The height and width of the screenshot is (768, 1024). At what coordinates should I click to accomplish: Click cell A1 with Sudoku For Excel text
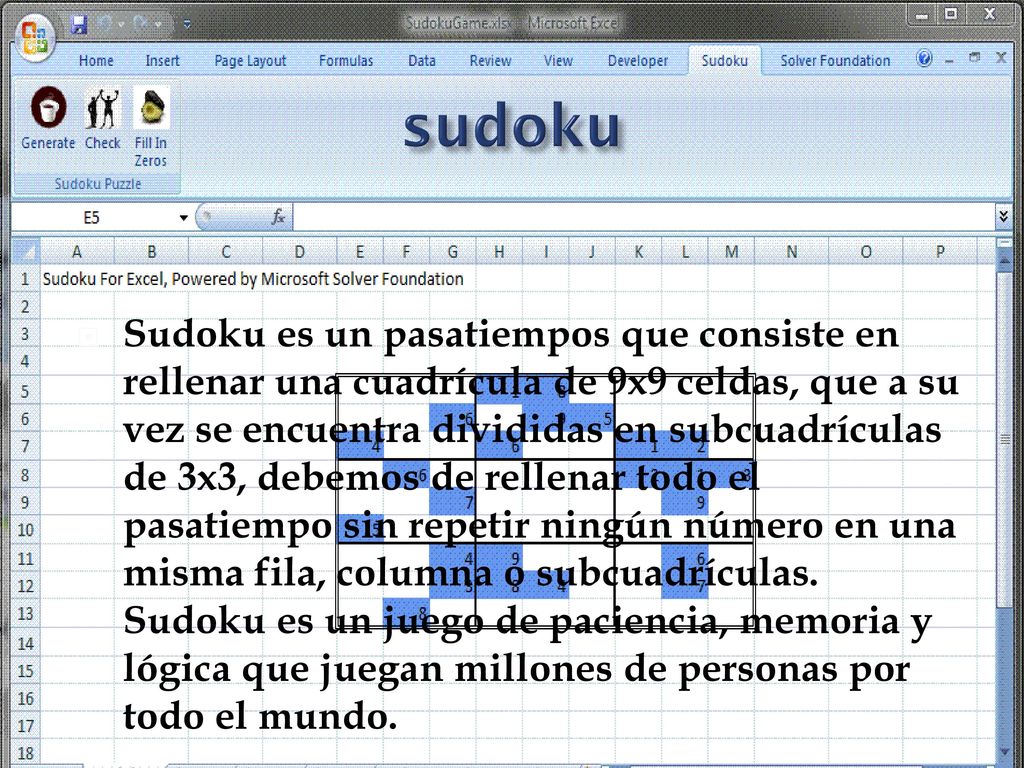tap(77, 279)
